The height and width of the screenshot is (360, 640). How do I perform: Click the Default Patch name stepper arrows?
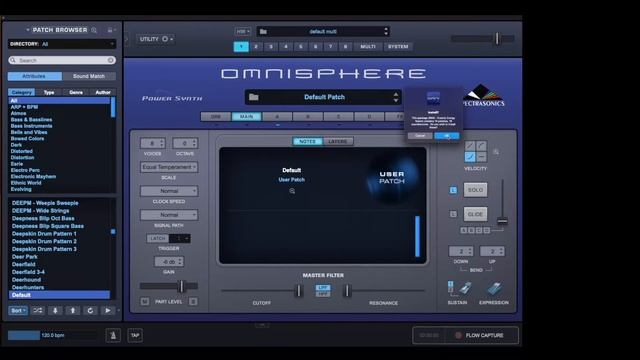pyautogui.click(x=396, y=97)
